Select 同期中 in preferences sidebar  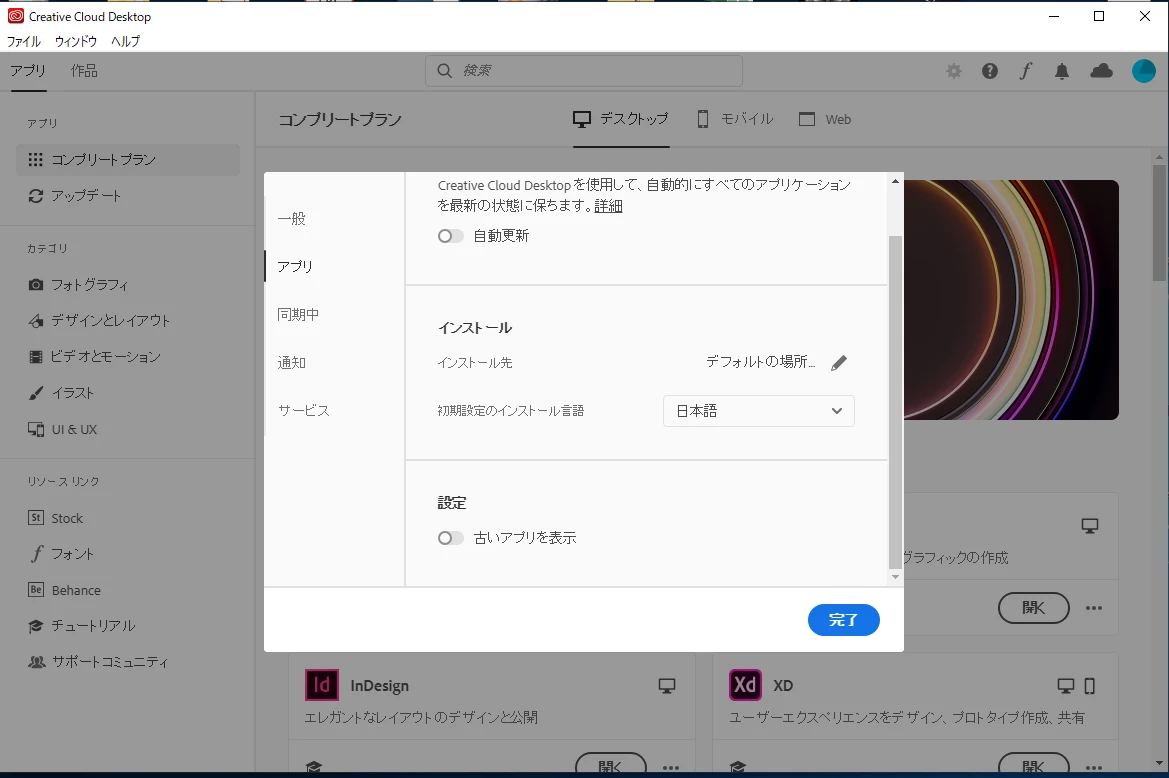pyautogui.click(x=298, y=314)
